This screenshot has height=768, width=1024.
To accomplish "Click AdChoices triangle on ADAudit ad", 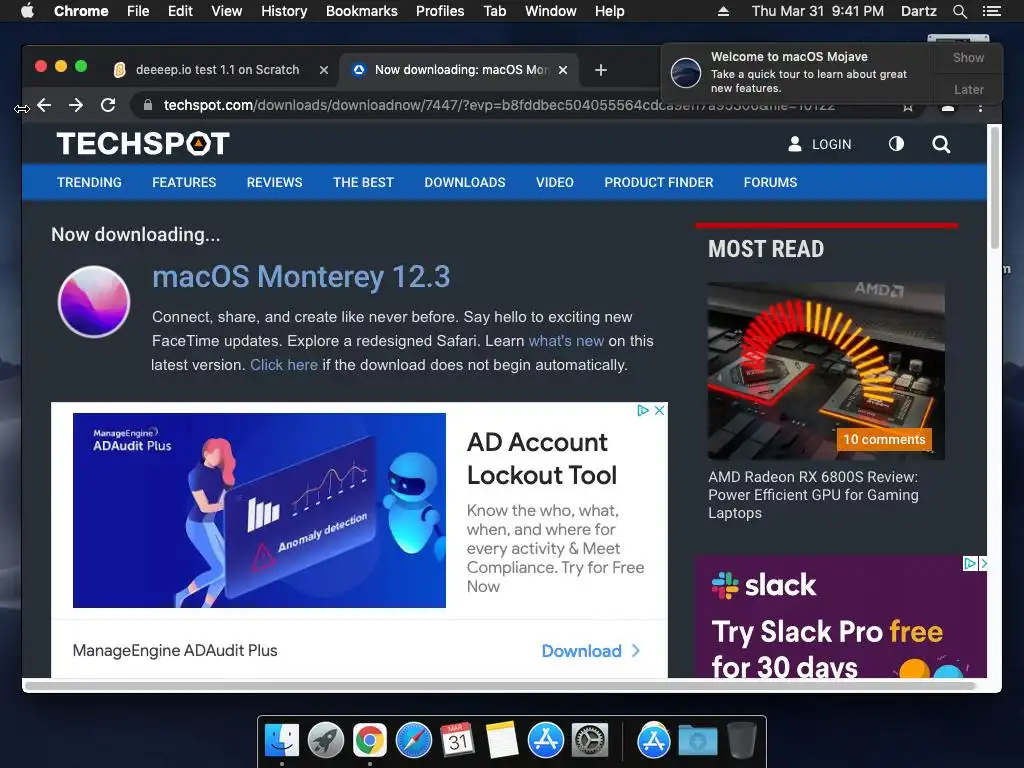I will [643, 410].
